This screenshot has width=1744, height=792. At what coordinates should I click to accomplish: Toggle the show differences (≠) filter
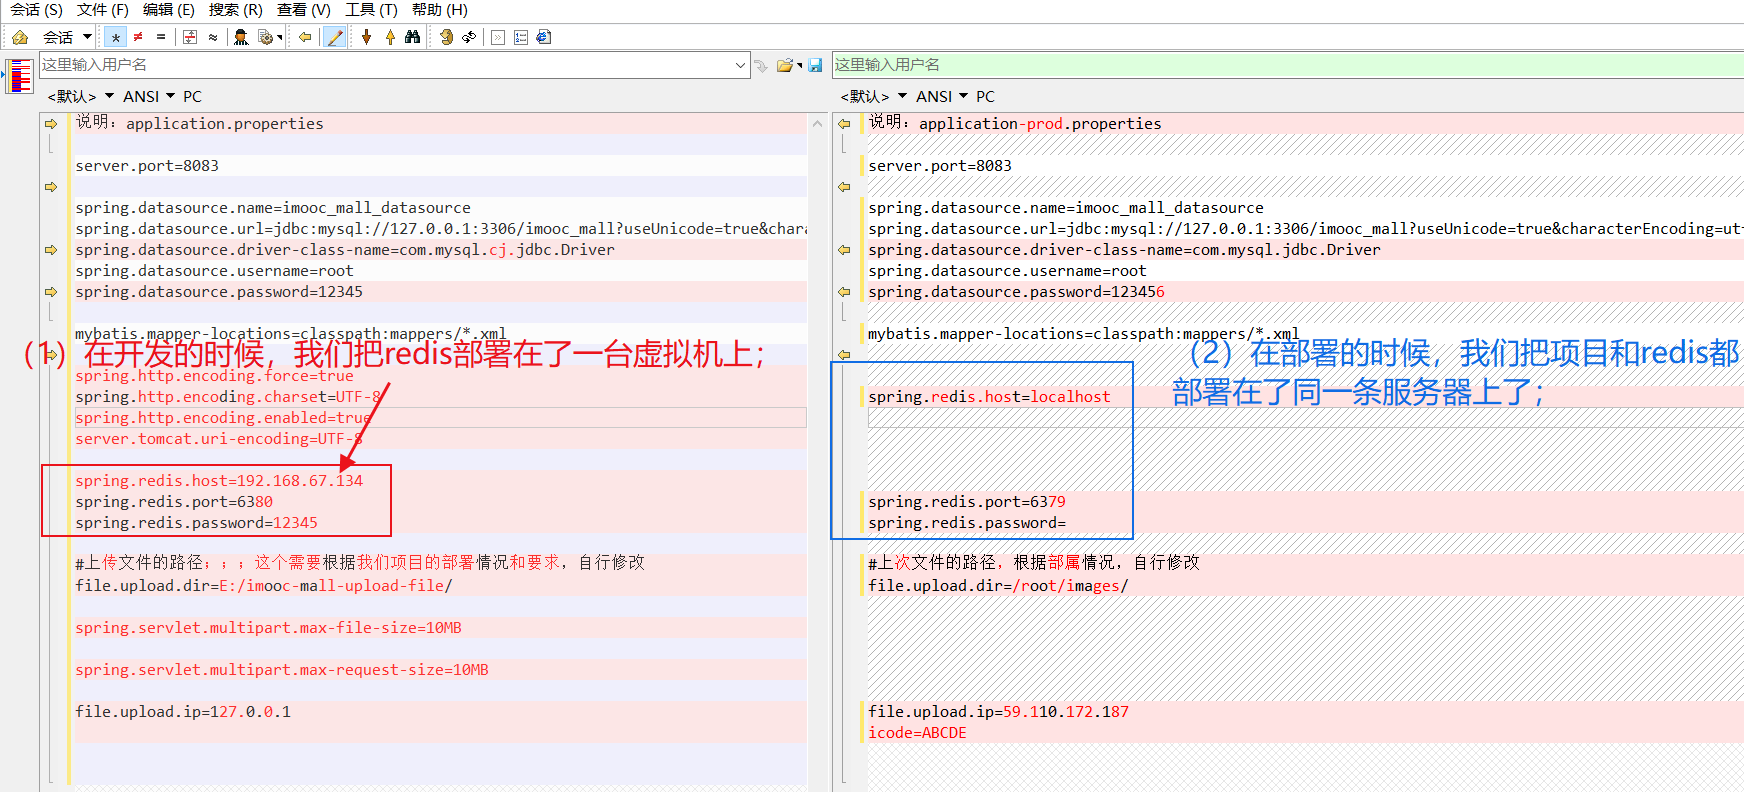click(x=138, y=37)
